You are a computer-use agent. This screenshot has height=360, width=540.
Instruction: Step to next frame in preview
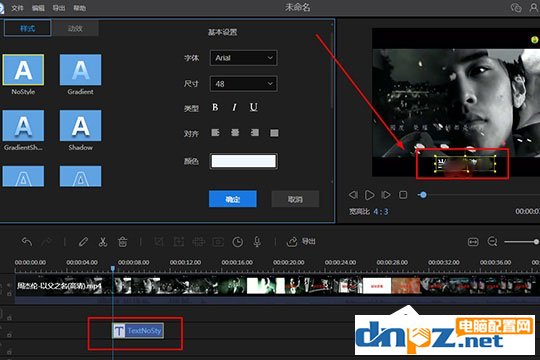(x=386, y=195)
